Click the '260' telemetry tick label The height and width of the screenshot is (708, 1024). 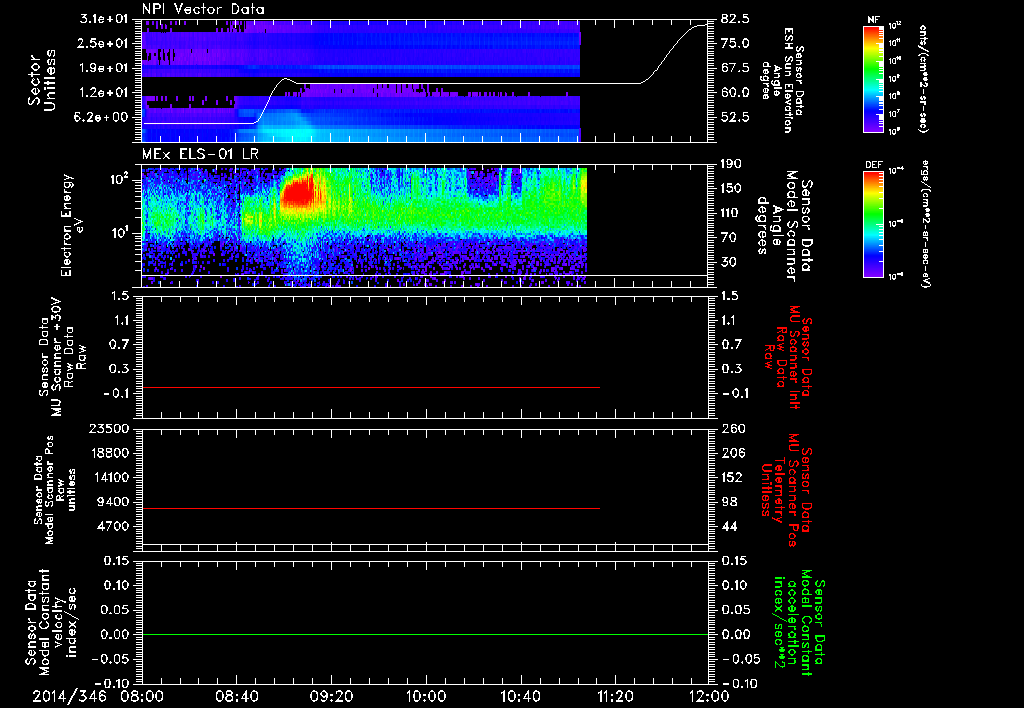tap(731, 429)
